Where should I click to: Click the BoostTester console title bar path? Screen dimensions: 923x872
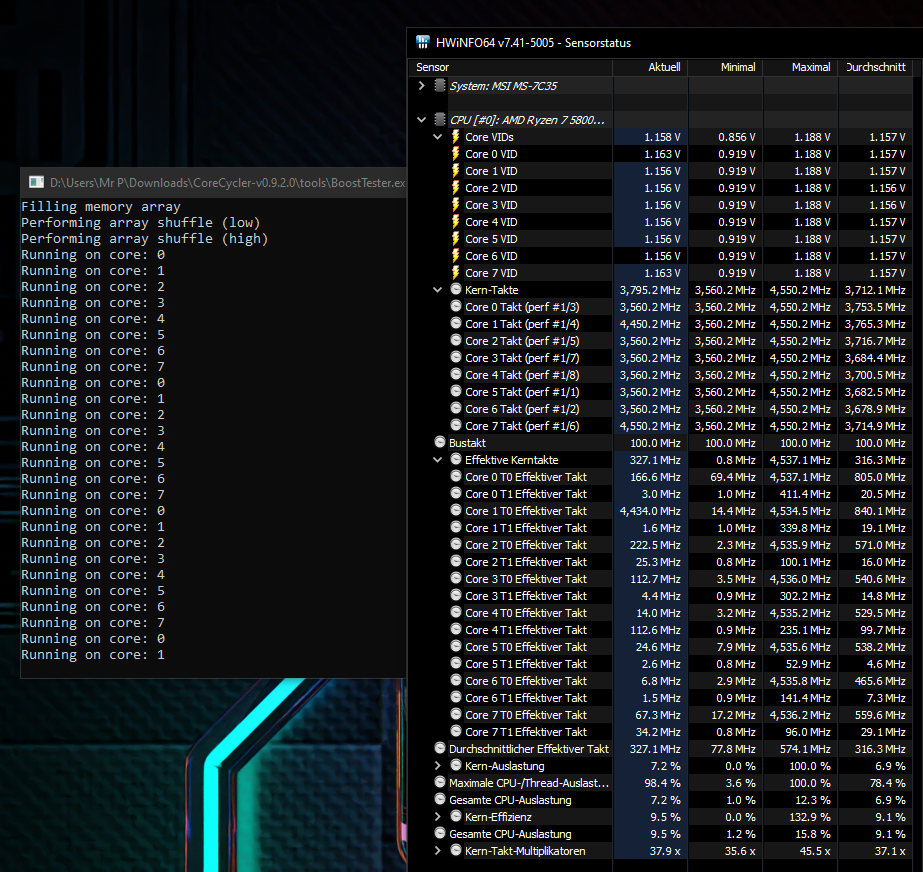click(x=227, y=183)
